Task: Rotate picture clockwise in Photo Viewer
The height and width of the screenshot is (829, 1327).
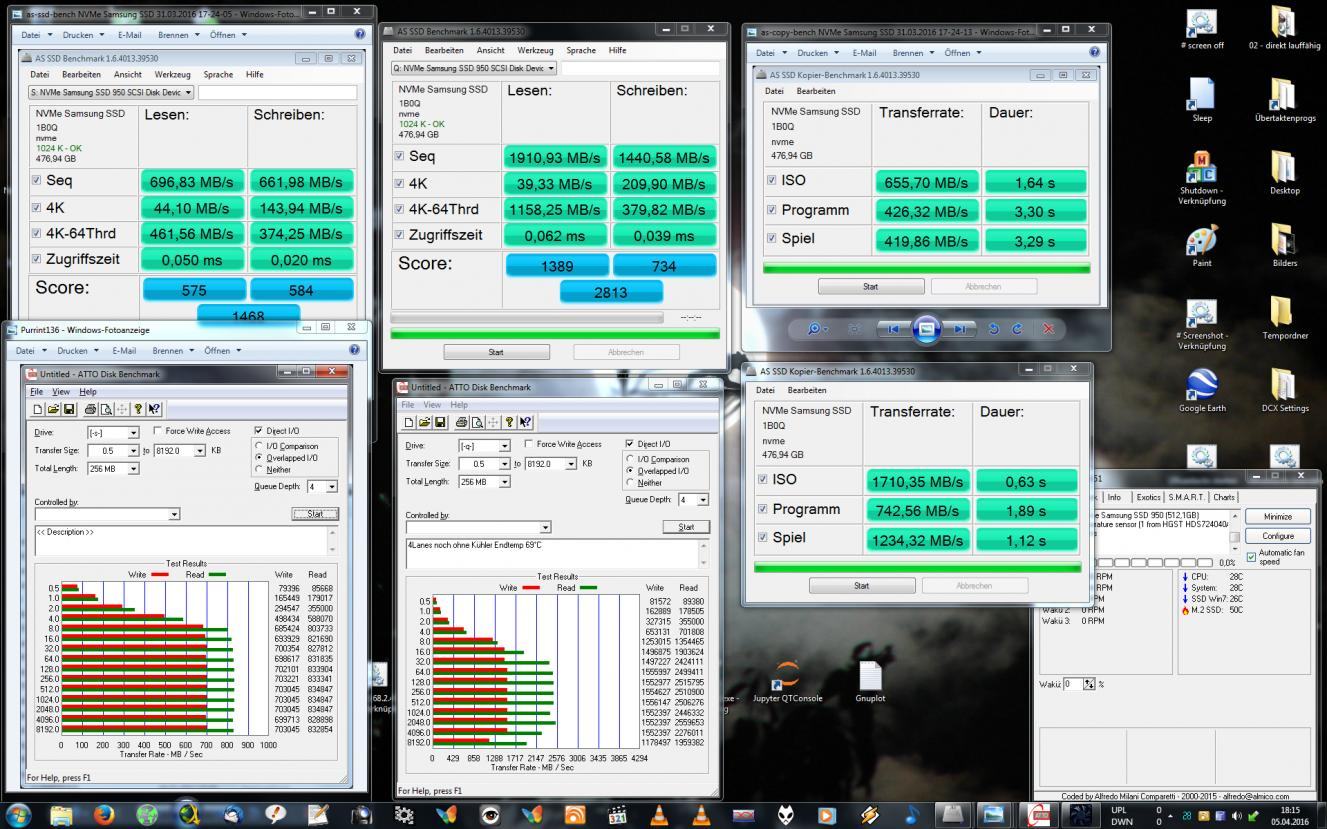Action: pyautogui.click(x=1017, y=328)
